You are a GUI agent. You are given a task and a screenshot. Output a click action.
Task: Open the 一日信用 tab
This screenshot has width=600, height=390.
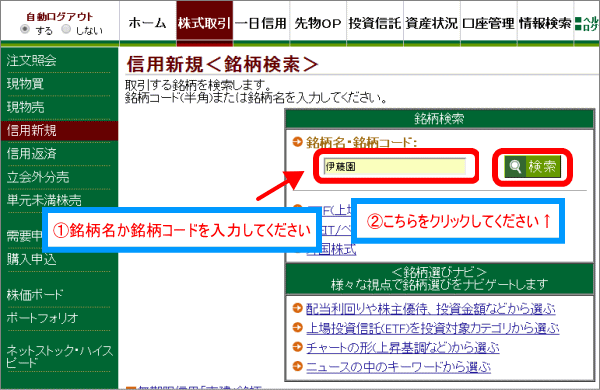pyautogui.click(x=261, y=23)
